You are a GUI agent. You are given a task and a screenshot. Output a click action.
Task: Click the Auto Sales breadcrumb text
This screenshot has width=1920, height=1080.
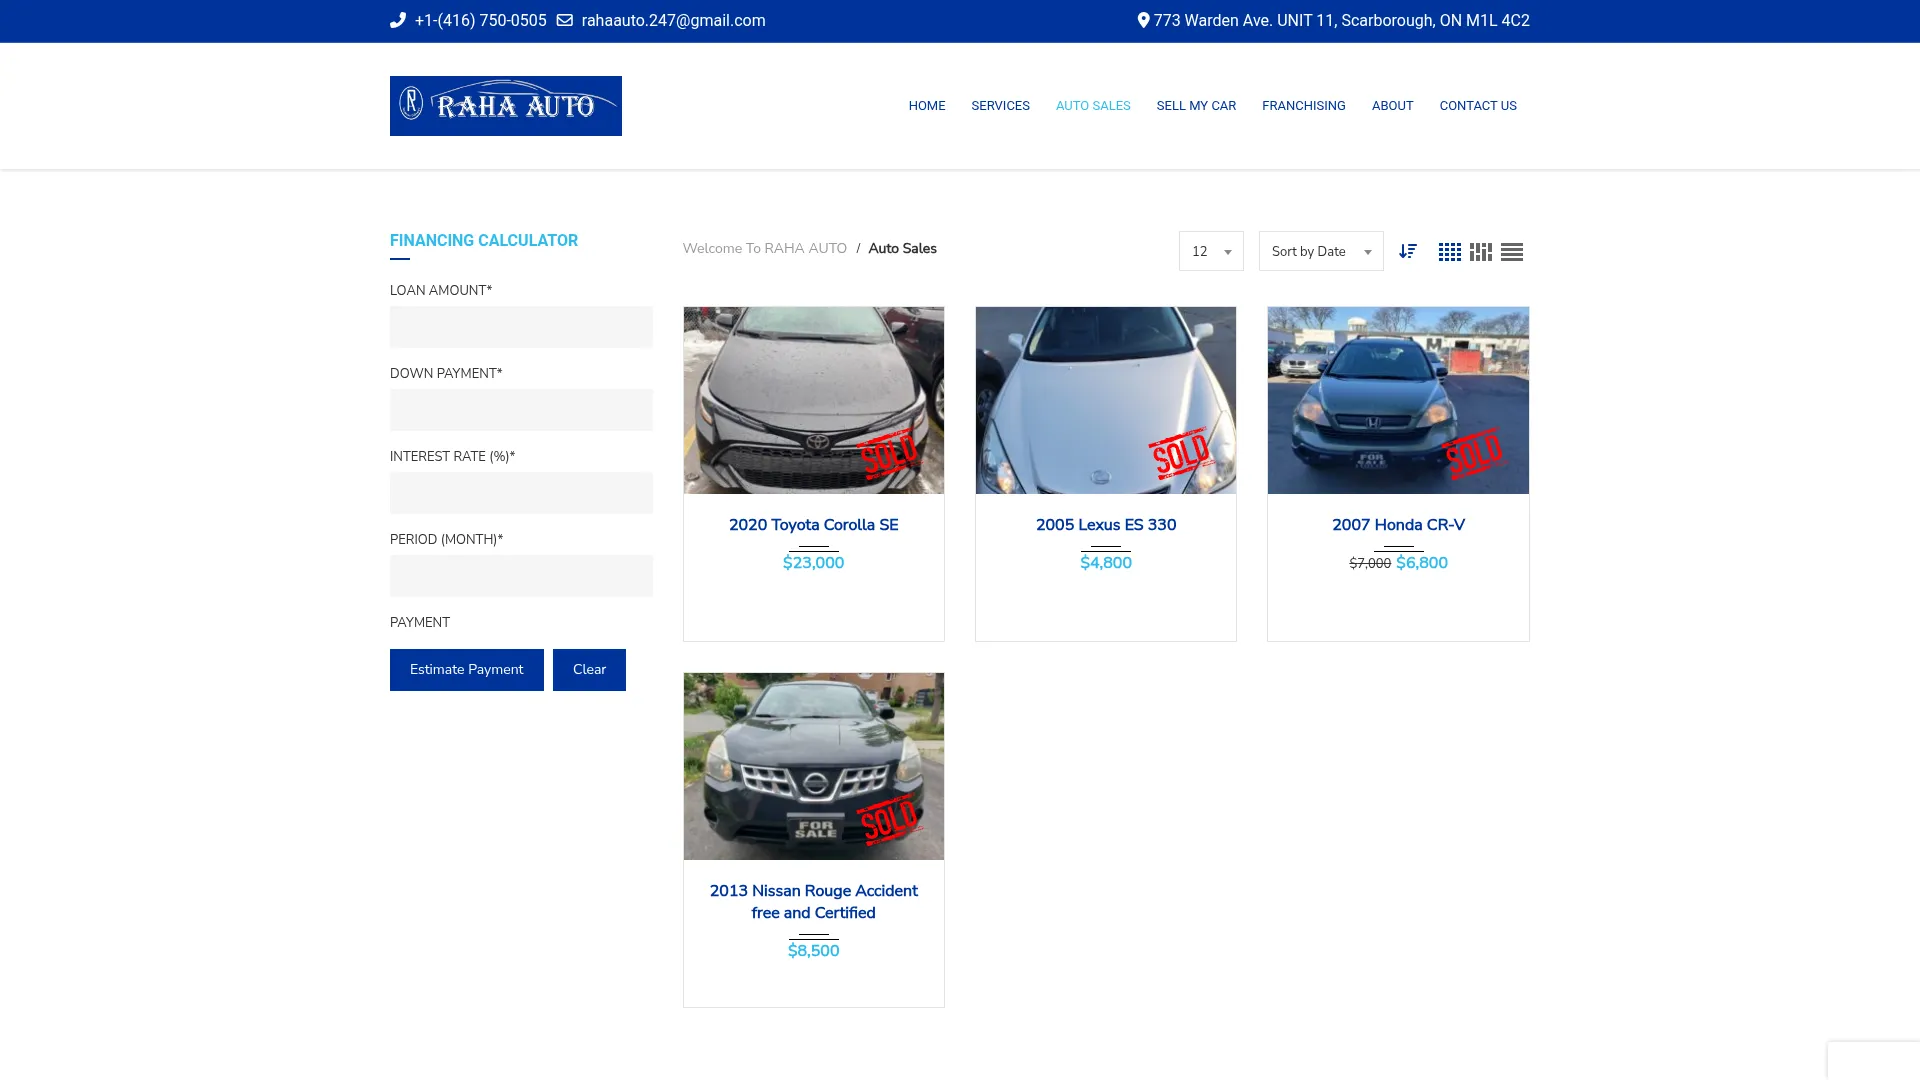tap(902, 248)
